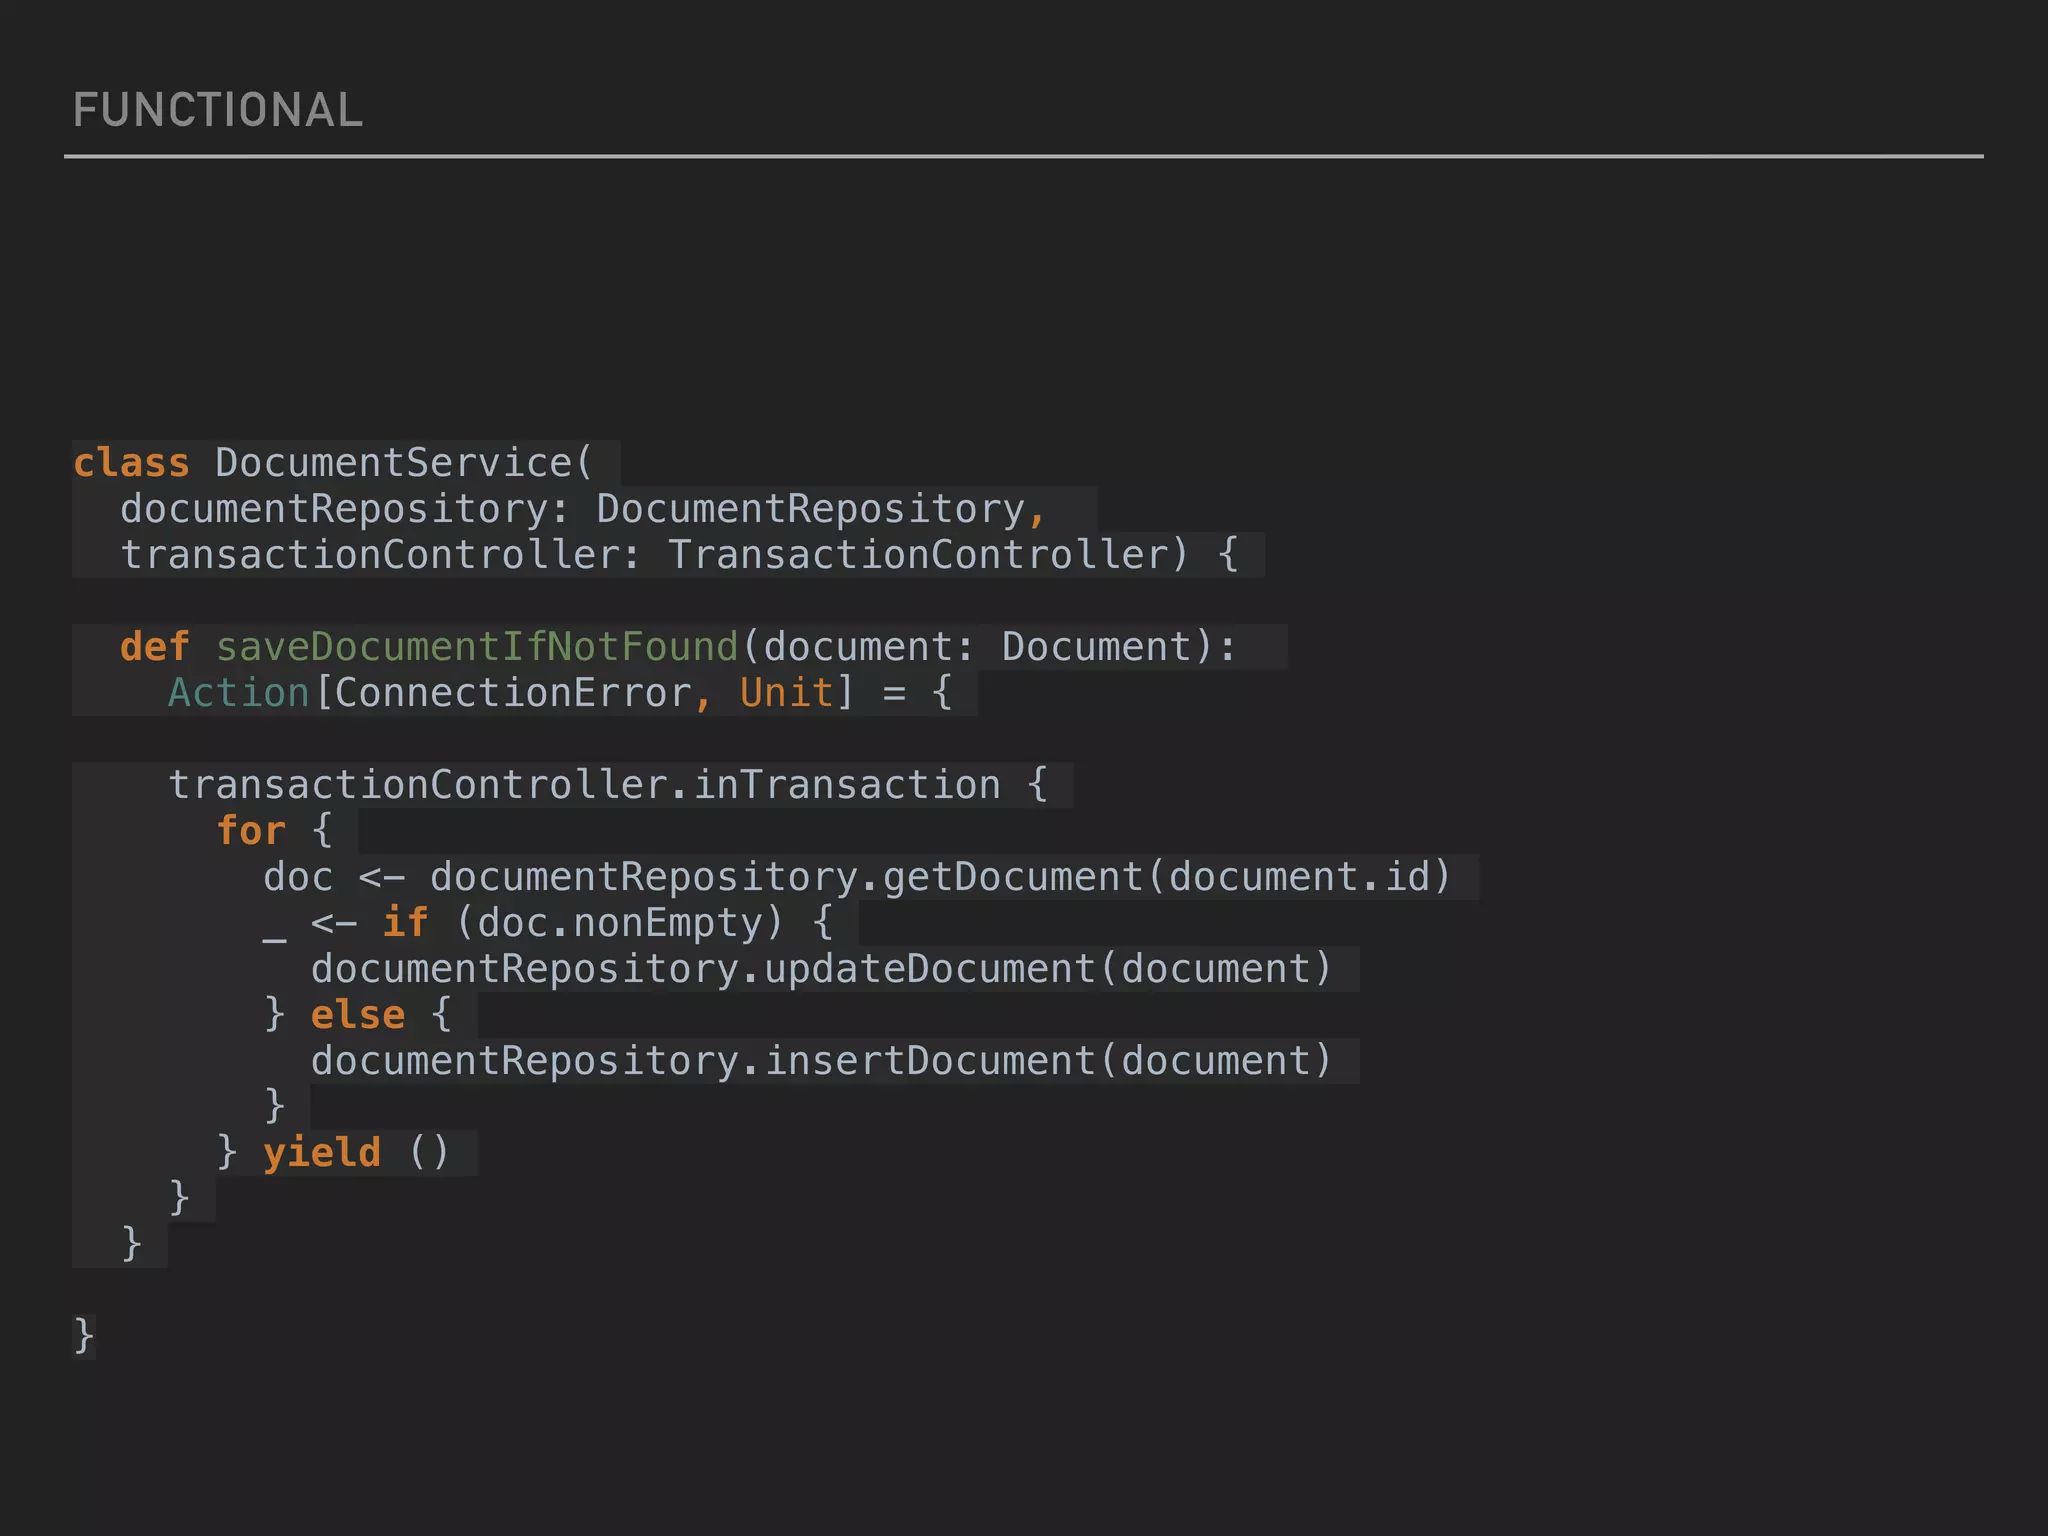Viewport: 2048px width, 1536px height.
Task: Click the '} else {' line
Action: [x=358, y=1015]
